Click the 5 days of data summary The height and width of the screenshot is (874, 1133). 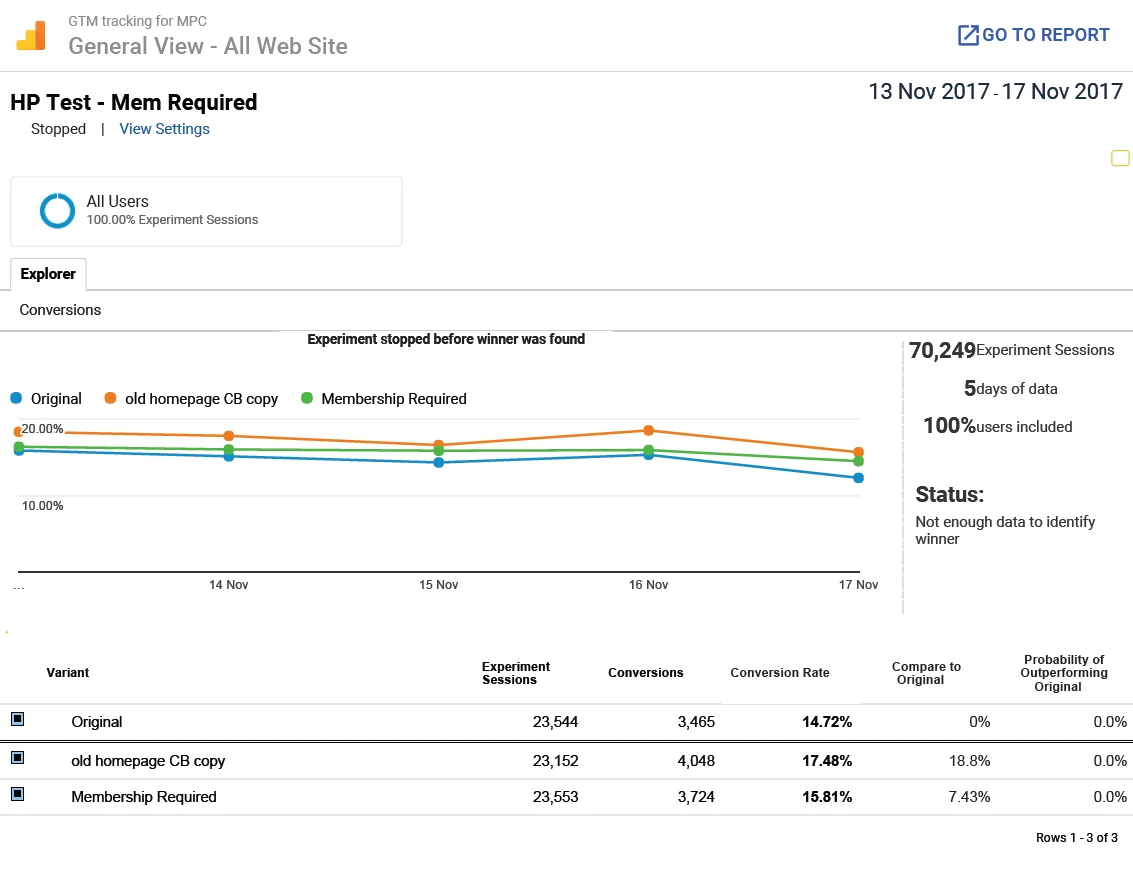point(1010,389)
